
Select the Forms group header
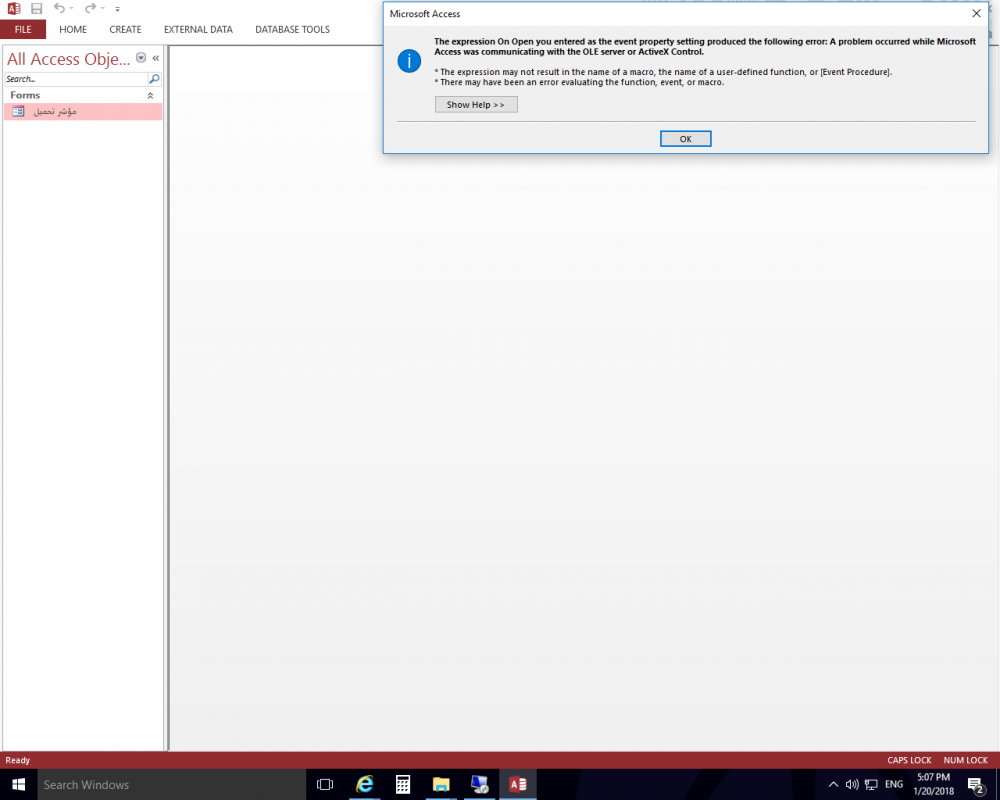[83, 95]
